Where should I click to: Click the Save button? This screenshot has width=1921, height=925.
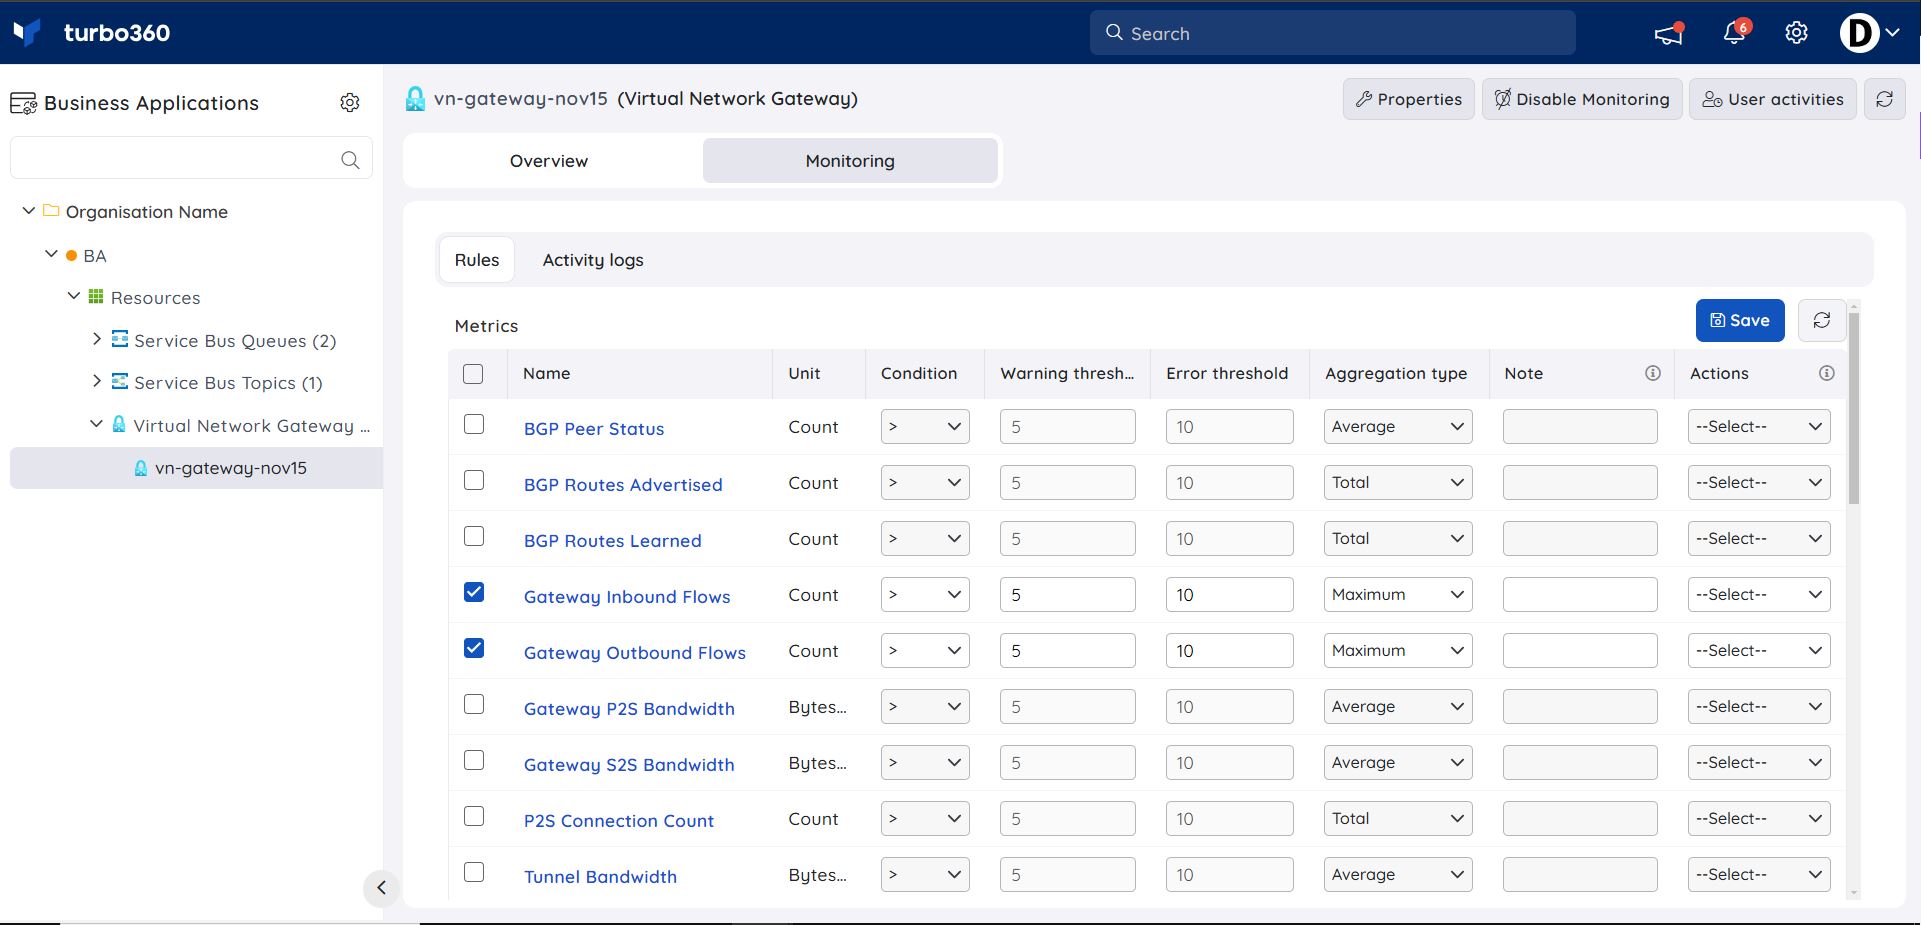[x=1740, y=320]
